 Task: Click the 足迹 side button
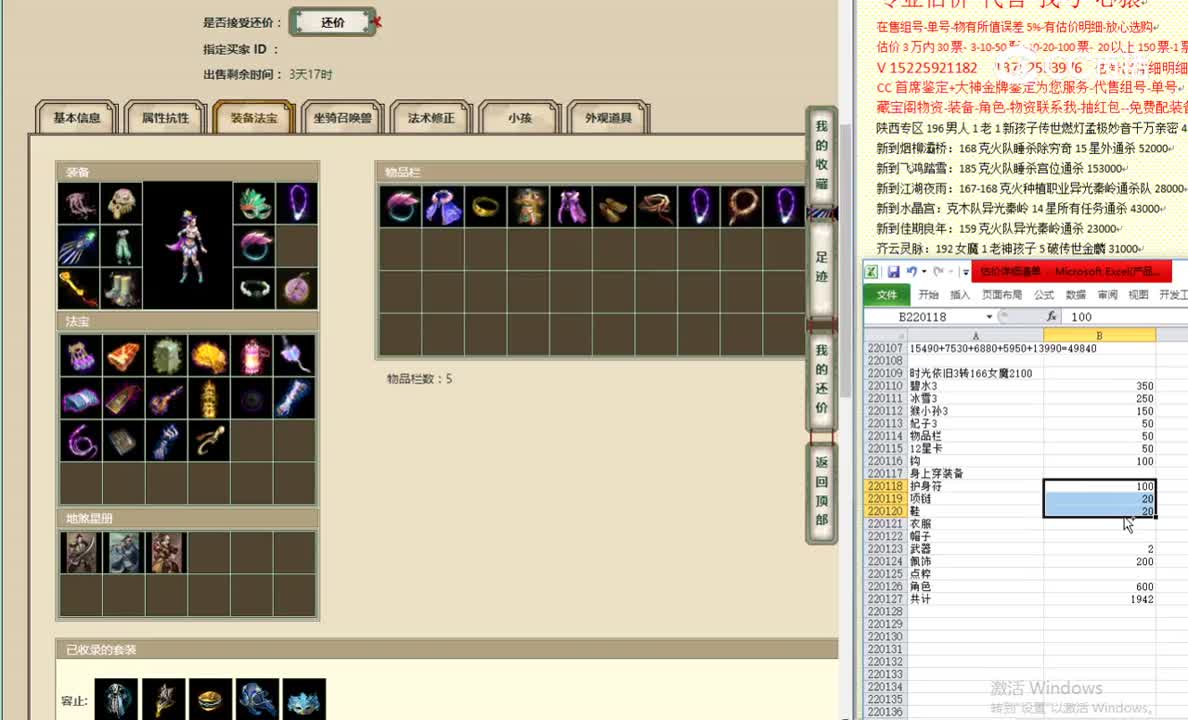(821, 267)
